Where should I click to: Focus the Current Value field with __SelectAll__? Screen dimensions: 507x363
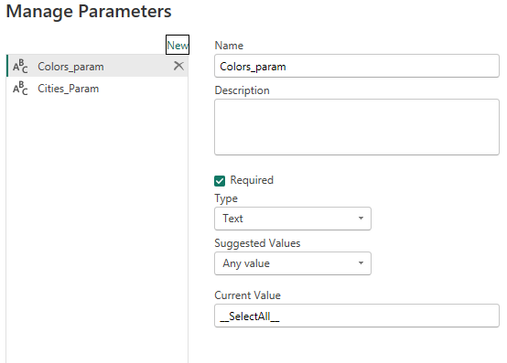pos(357,316)
